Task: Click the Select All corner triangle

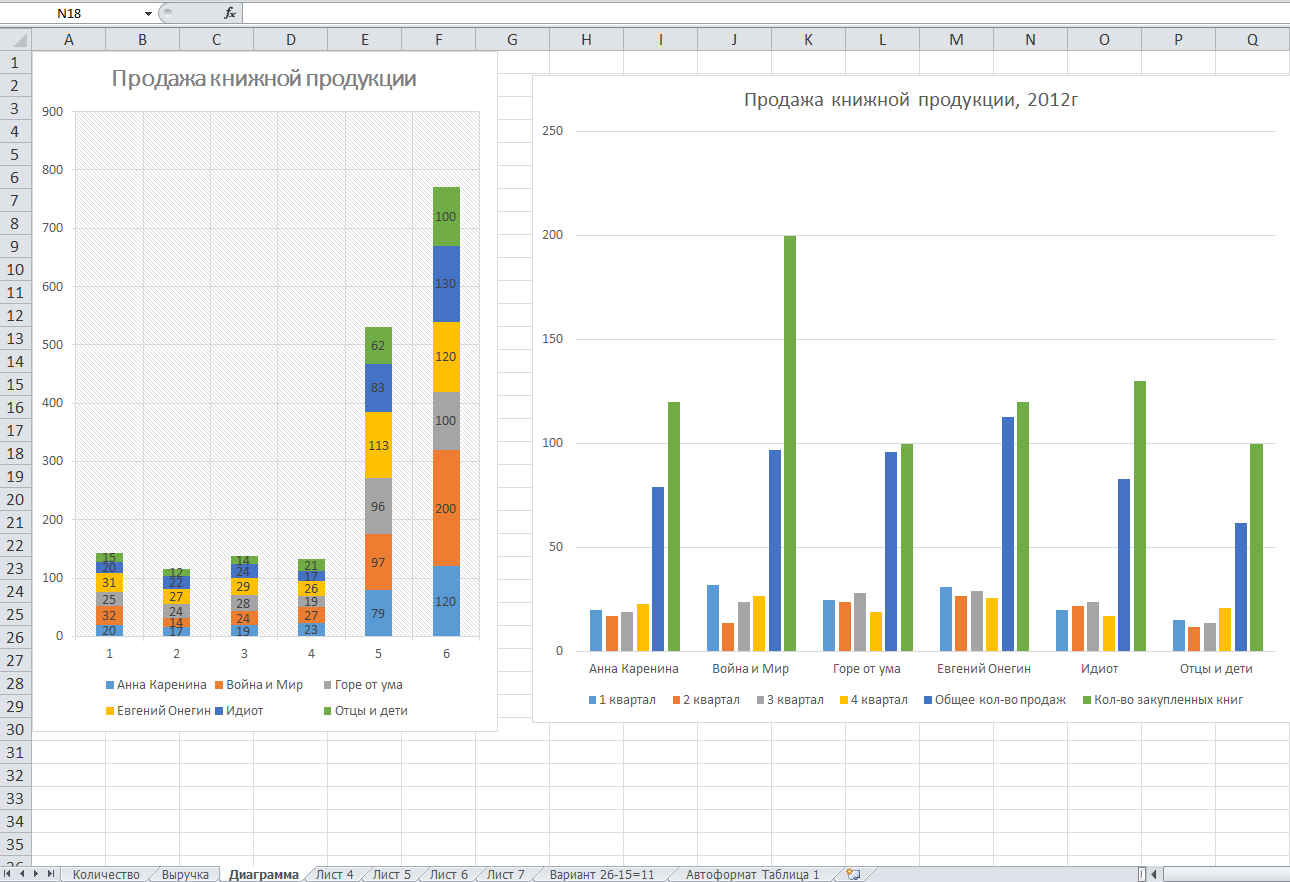Action: point(16,39)
